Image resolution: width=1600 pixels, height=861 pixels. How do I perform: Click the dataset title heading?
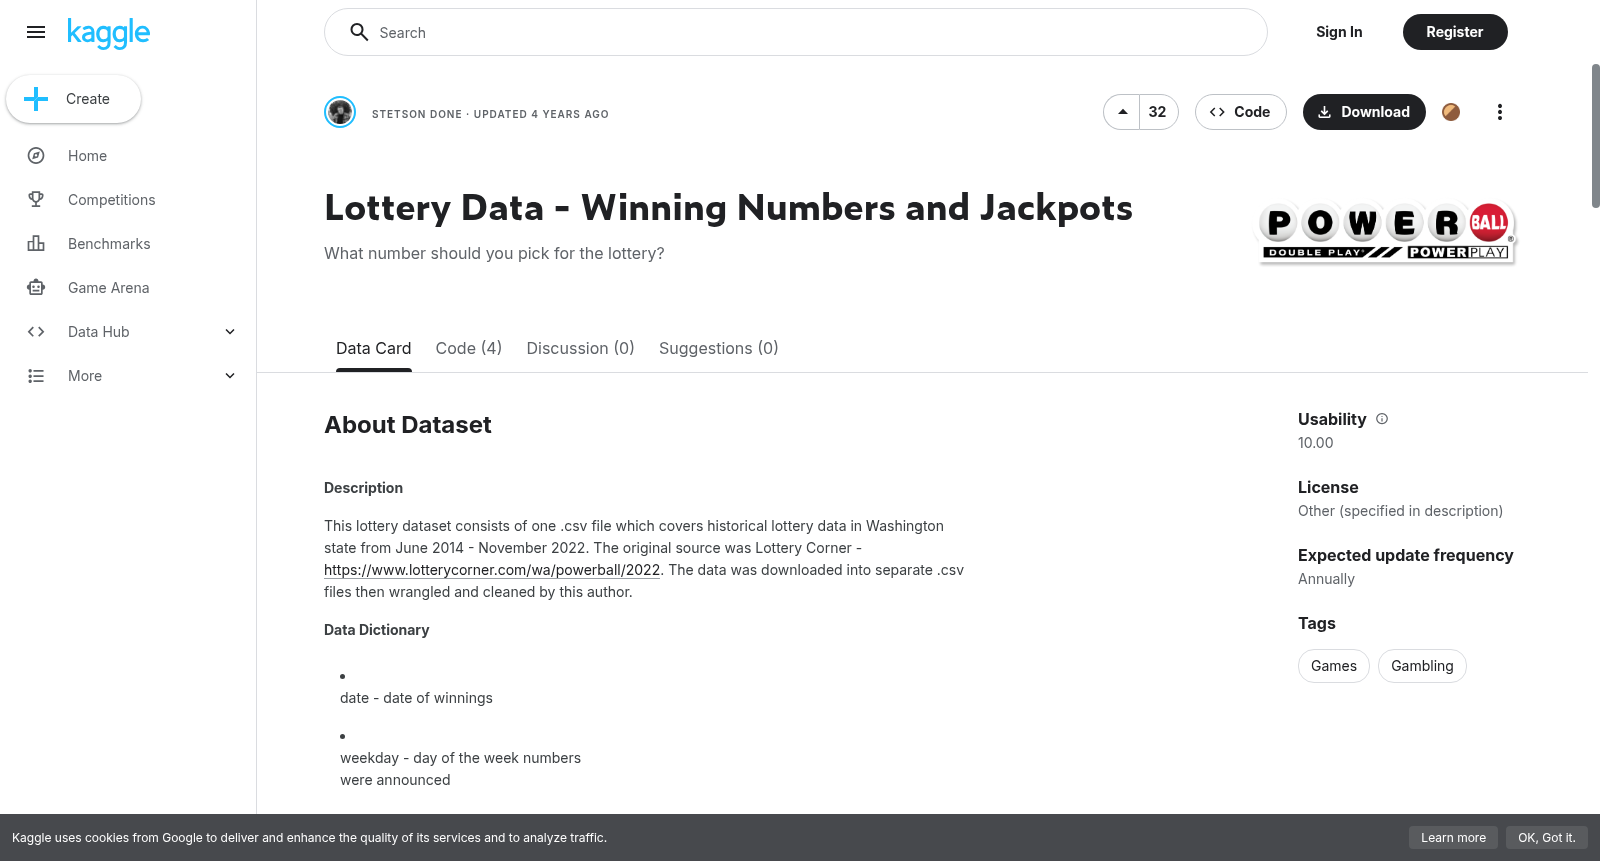point(728,208)
